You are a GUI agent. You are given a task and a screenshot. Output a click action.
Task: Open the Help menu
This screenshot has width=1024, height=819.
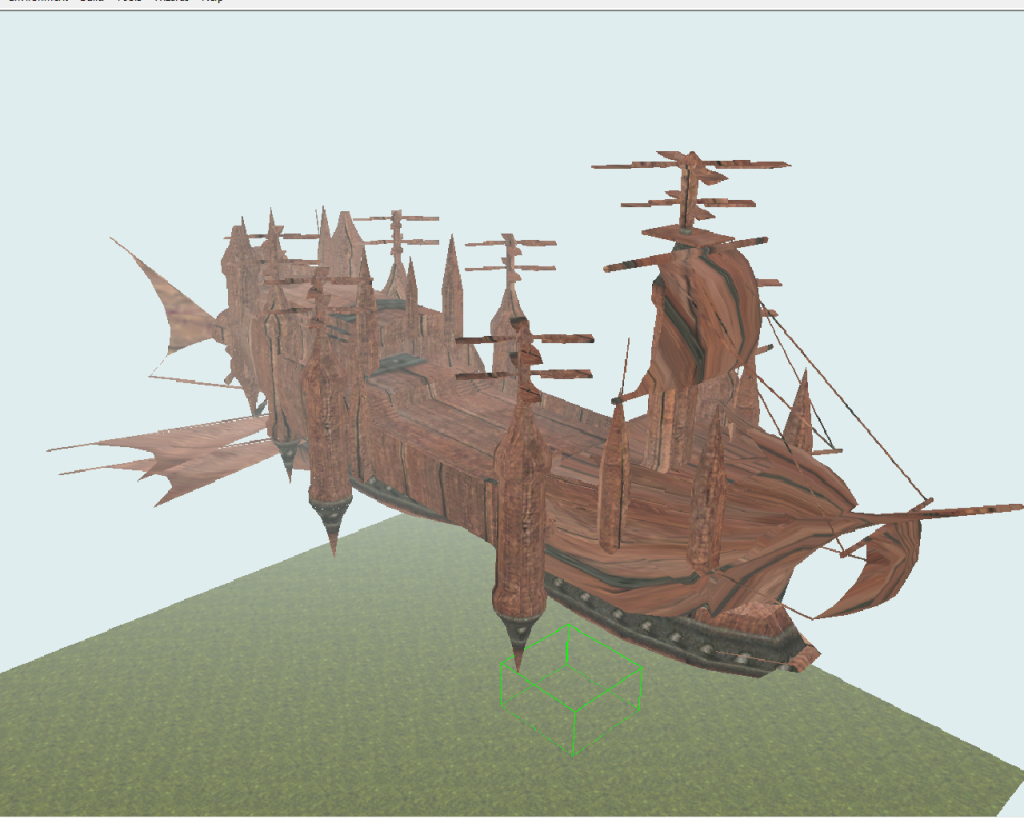pos(212,1)
